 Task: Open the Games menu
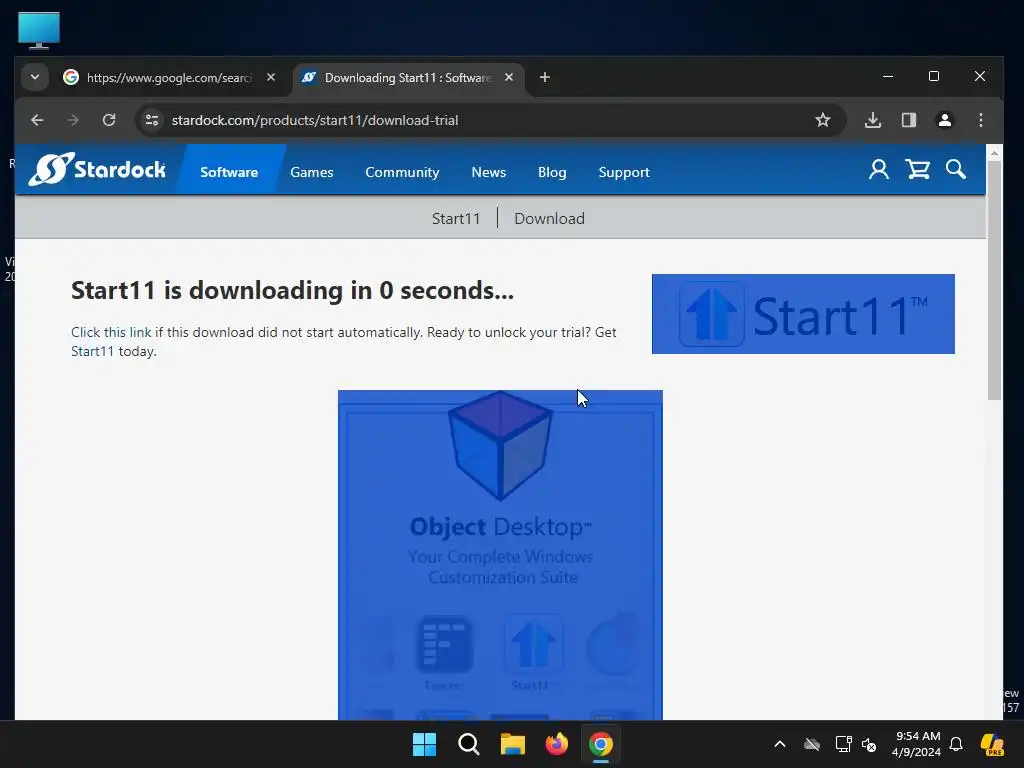312,172
